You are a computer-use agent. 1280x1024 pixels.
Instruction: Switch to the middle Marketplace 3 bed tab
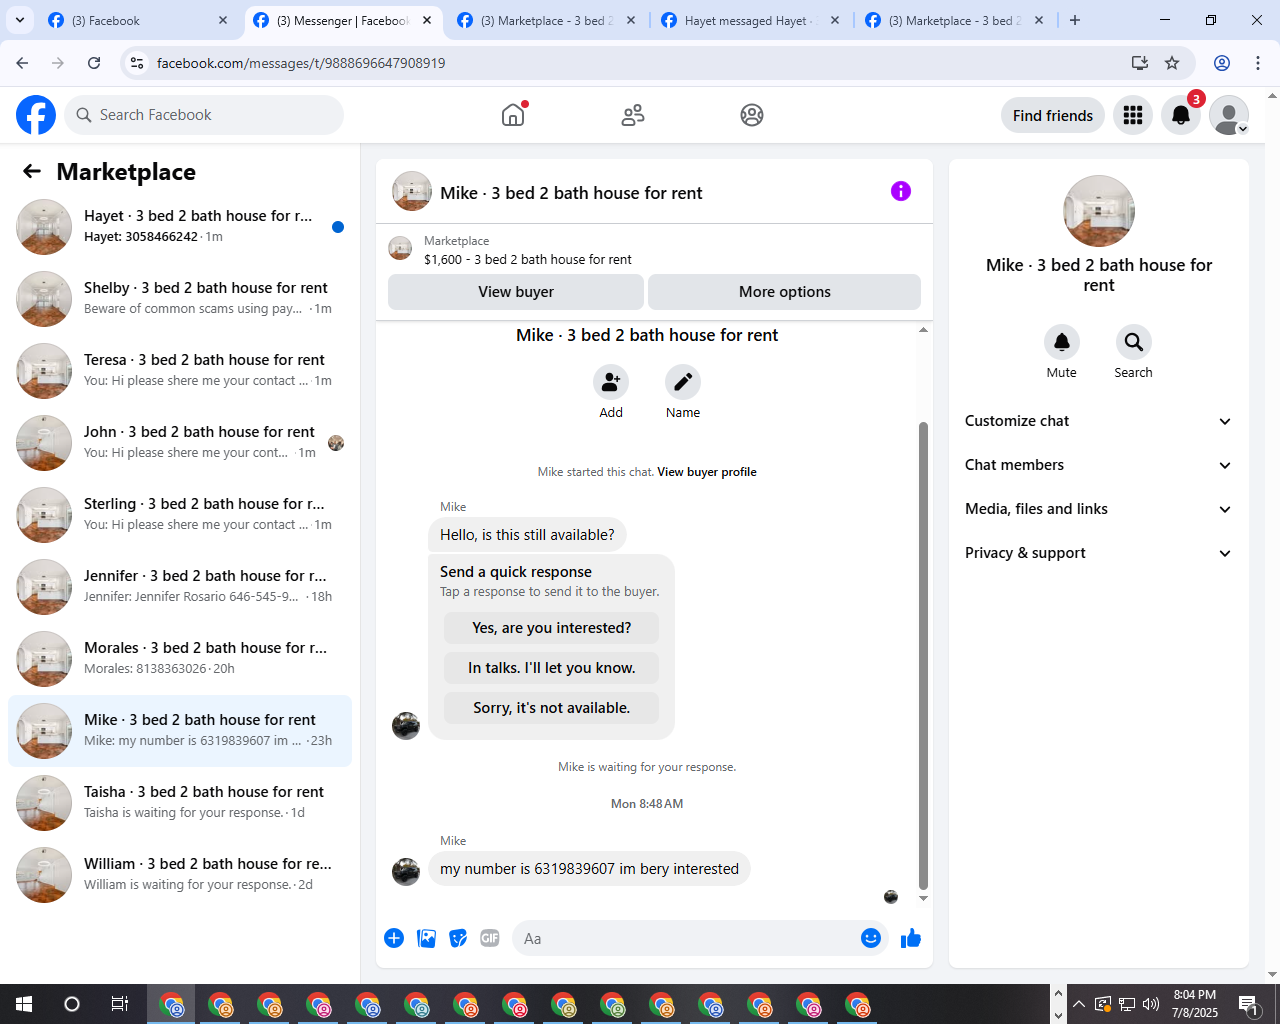pos(546,20)
